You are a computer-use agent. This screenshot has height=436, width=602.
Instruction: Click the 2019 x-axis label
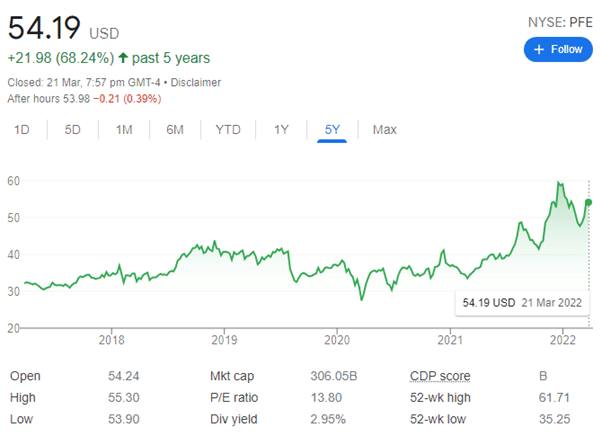[x=224, y=340]
